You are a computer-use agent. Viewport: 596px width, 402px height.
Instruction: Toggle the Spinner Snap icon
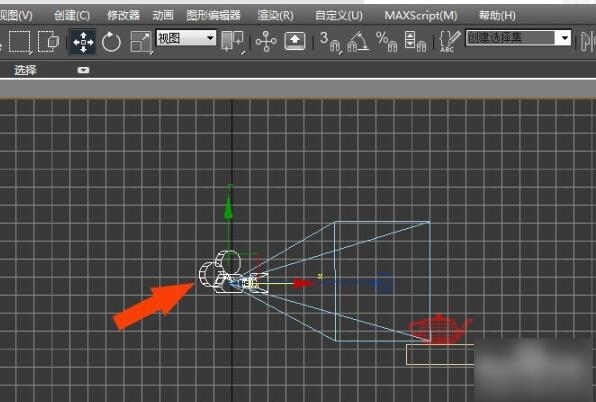(x=415, y=41)
